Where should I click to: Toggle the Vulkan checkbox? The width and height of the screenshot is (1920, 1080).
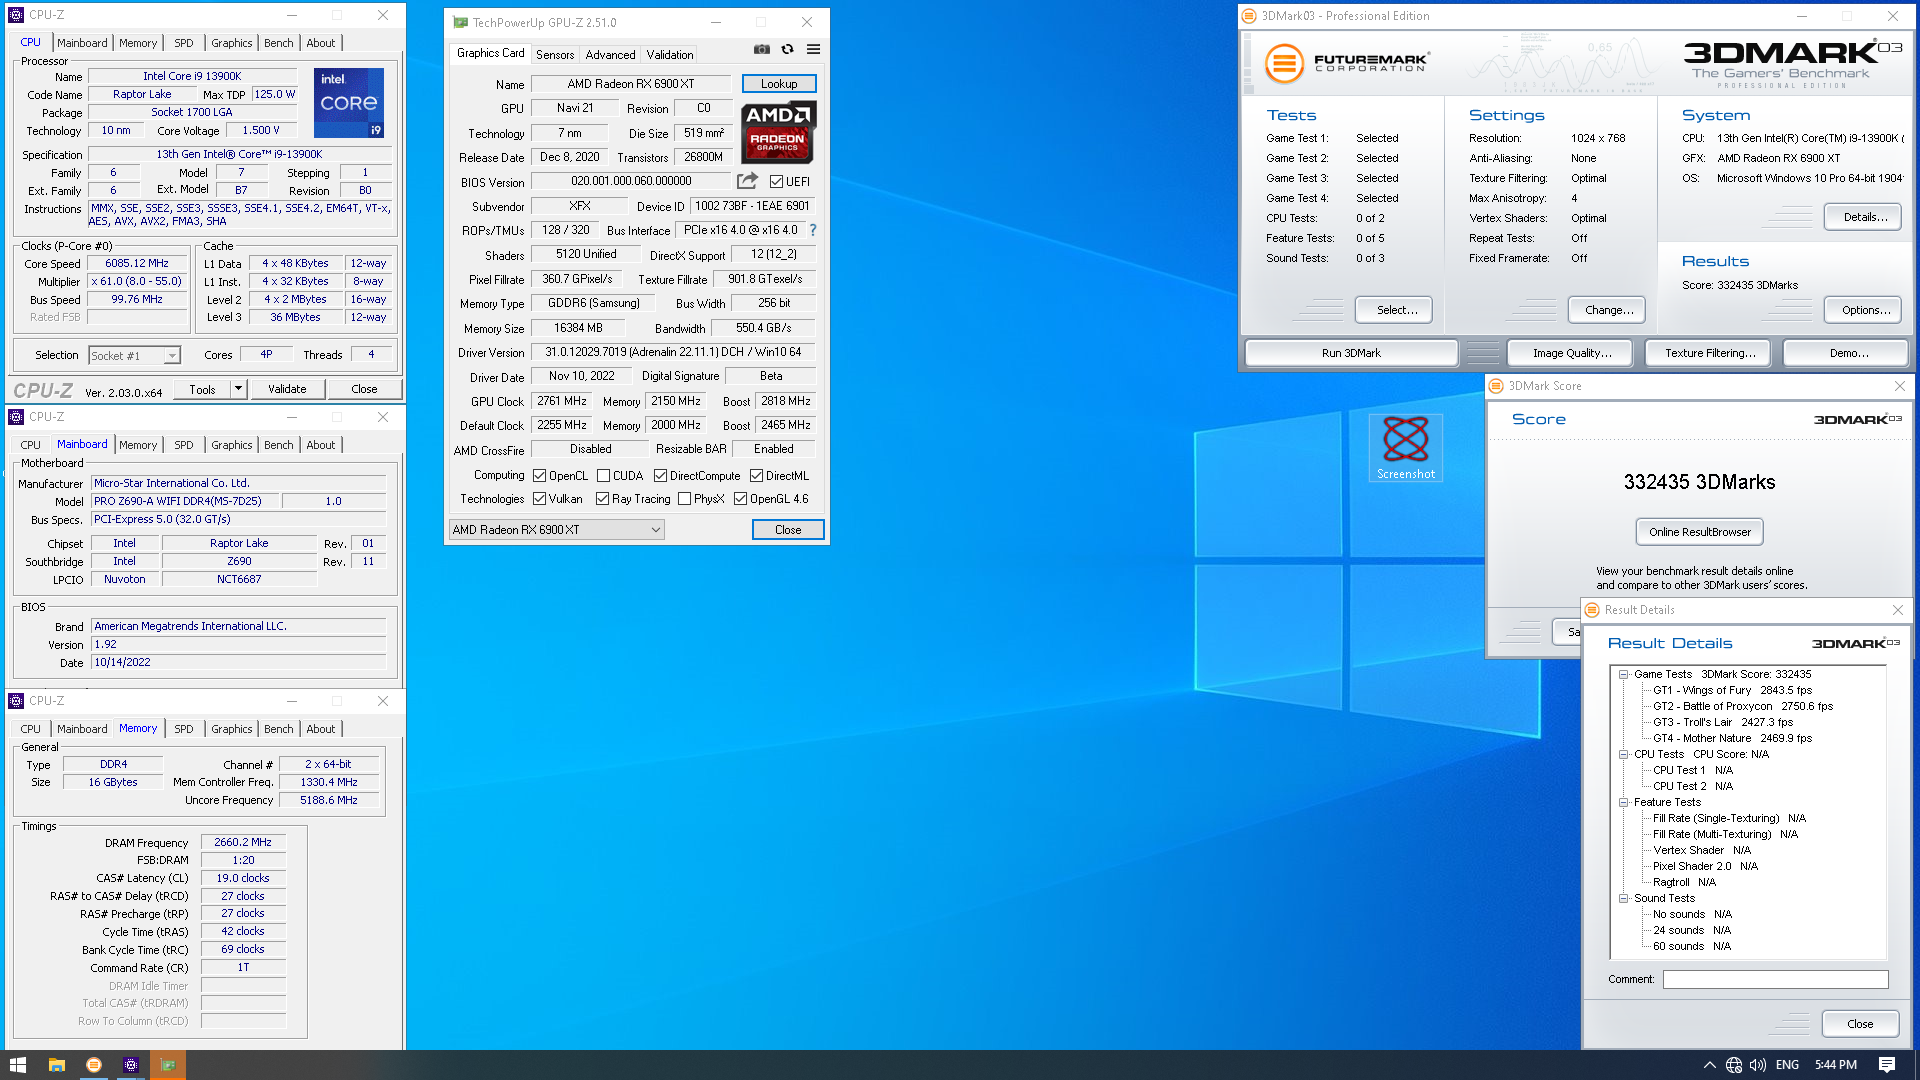pos(540,499)
